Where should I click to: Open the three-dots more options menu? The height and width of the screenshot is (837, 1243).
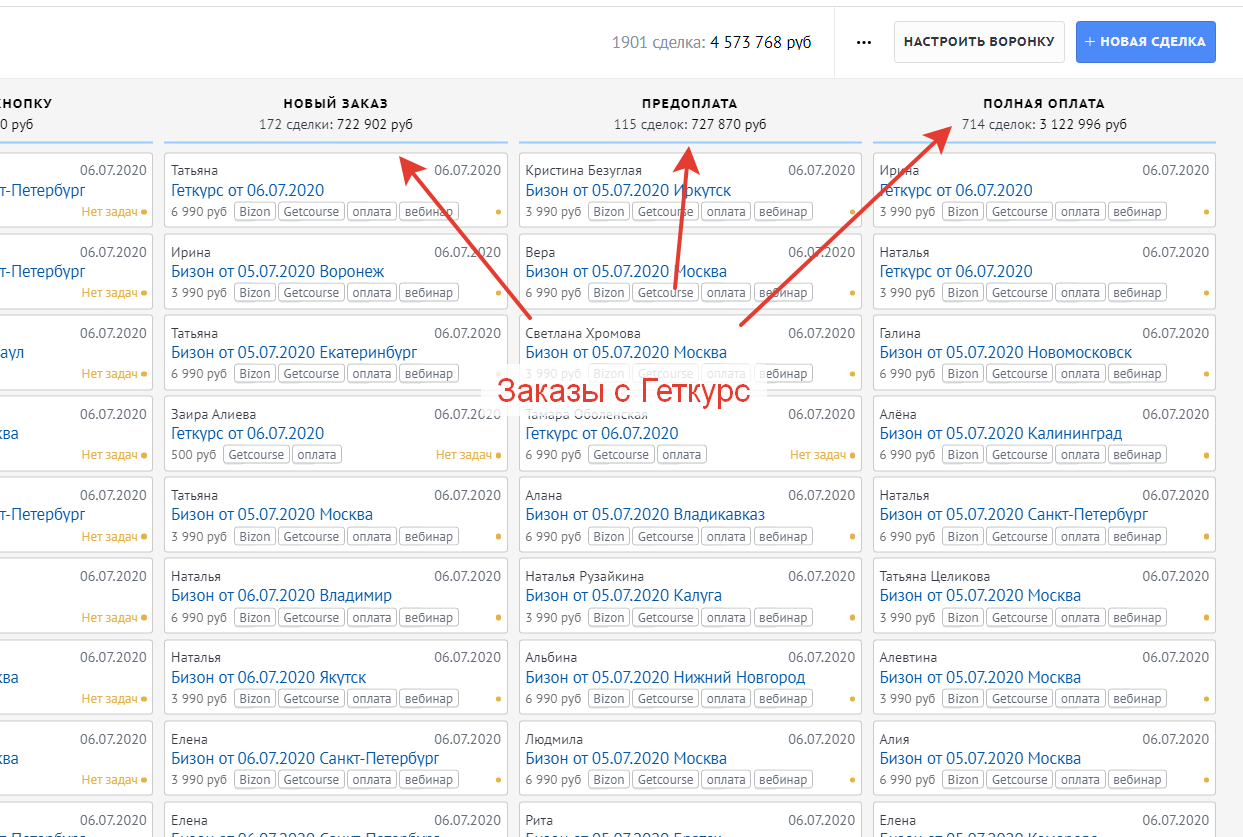(x=864, y=42)
